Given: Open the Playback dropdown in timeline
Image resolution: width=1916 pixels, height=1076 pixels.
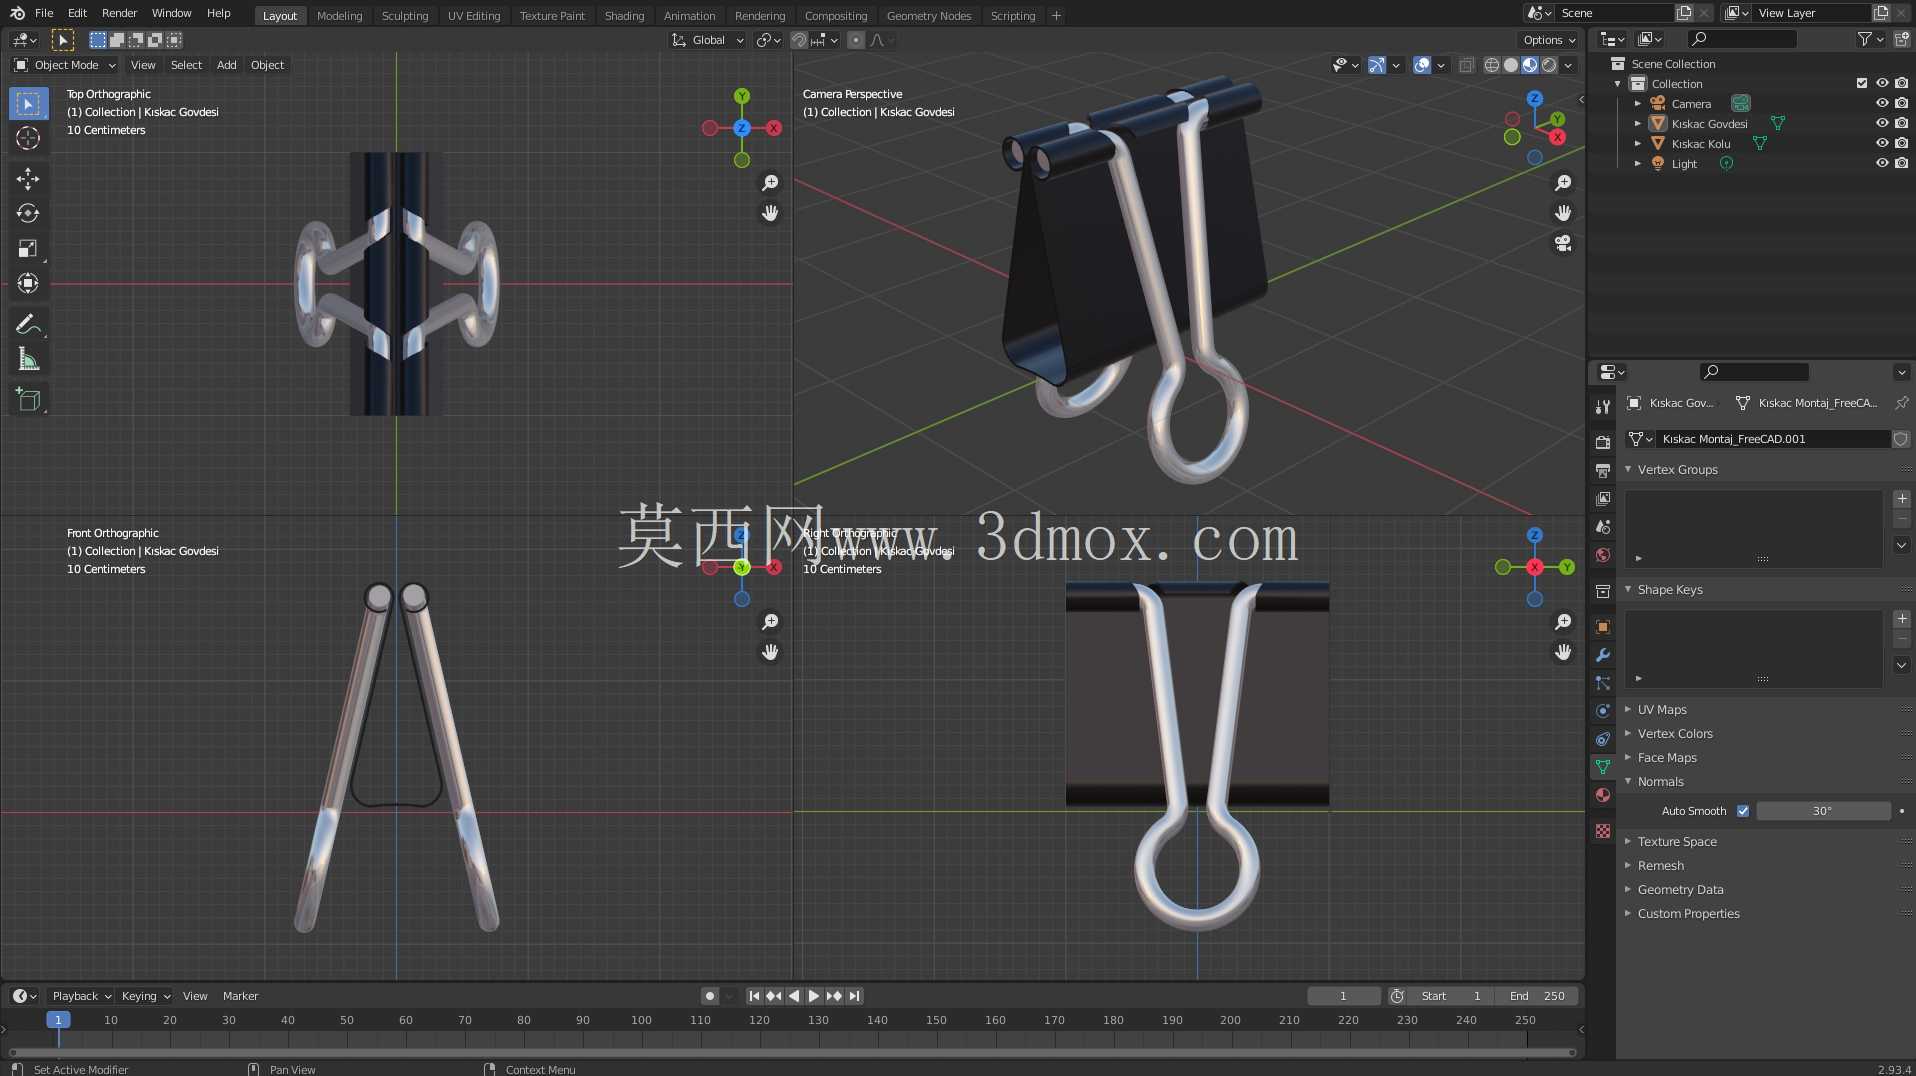Looking at the screenshot, I should (81, 996).
